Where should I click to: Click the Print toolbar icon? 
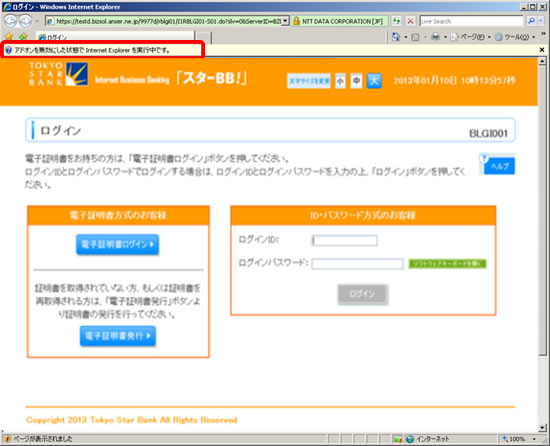point(435,36)
